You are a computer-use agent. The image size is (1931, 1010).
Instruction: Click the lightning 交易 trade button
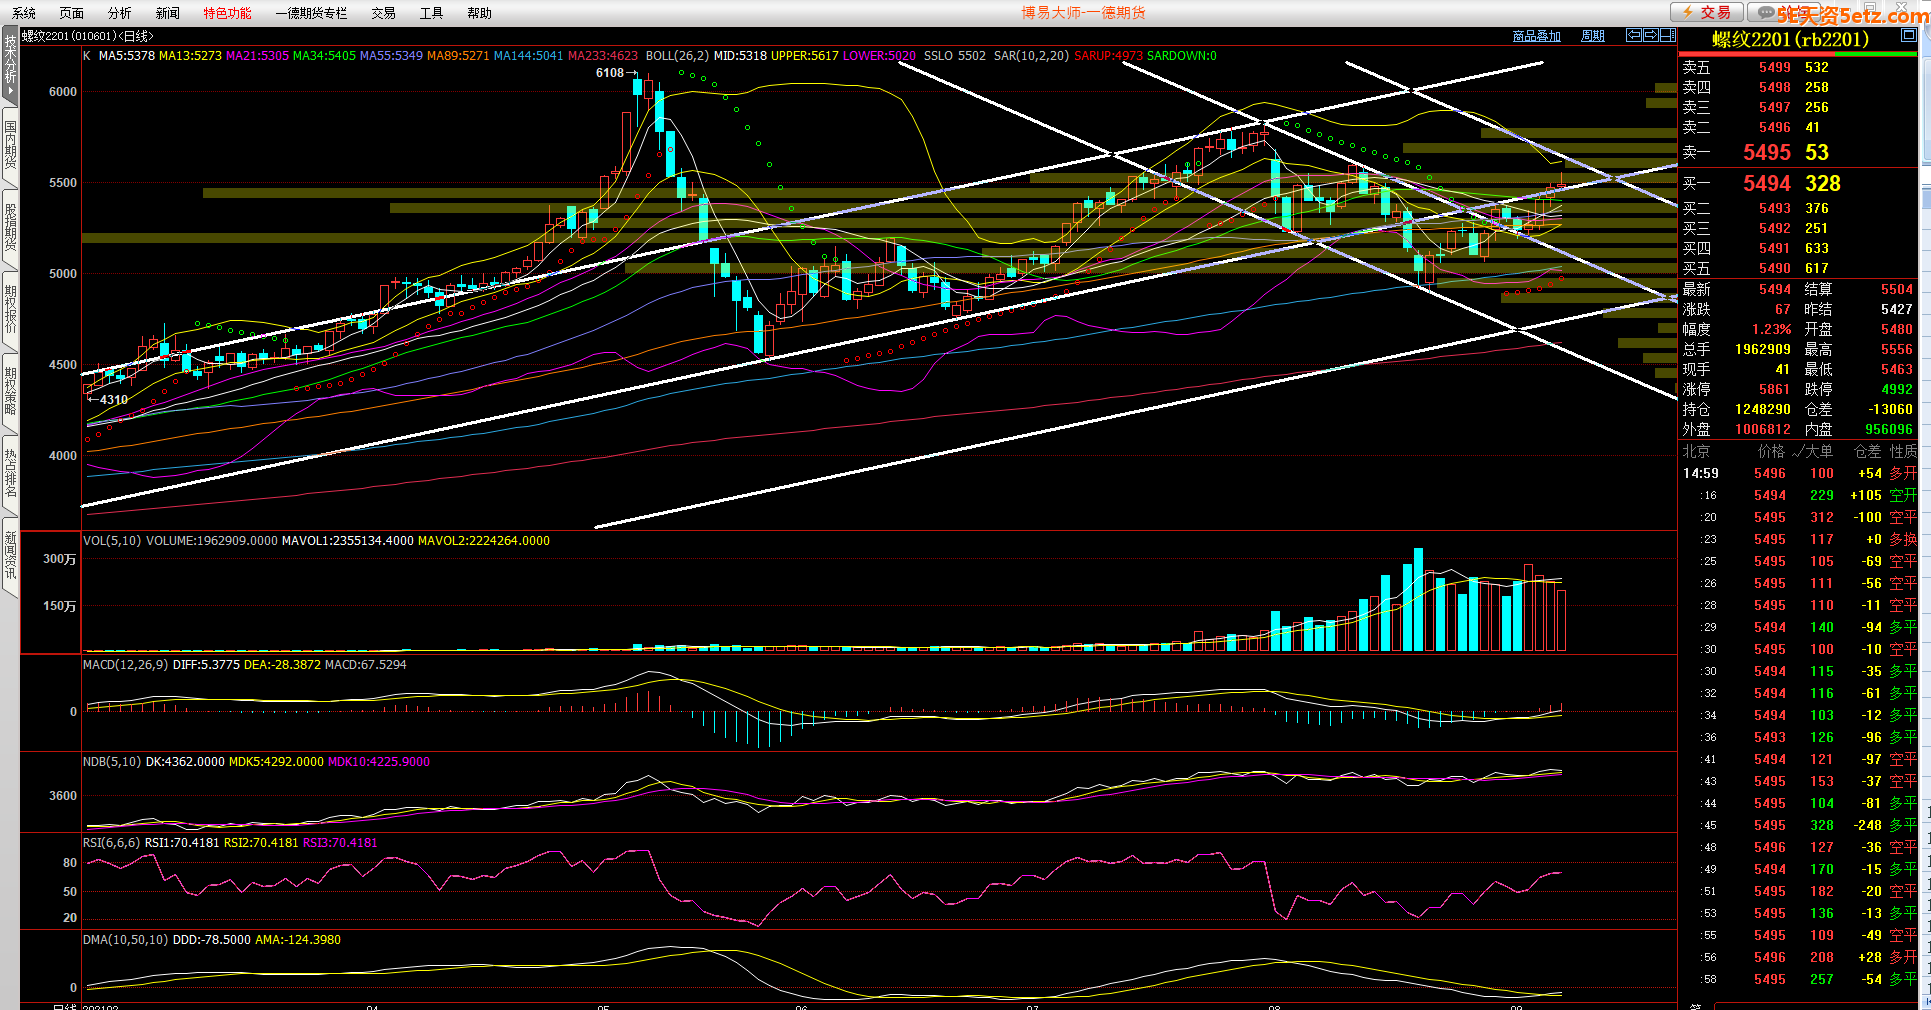point(1708,12)
